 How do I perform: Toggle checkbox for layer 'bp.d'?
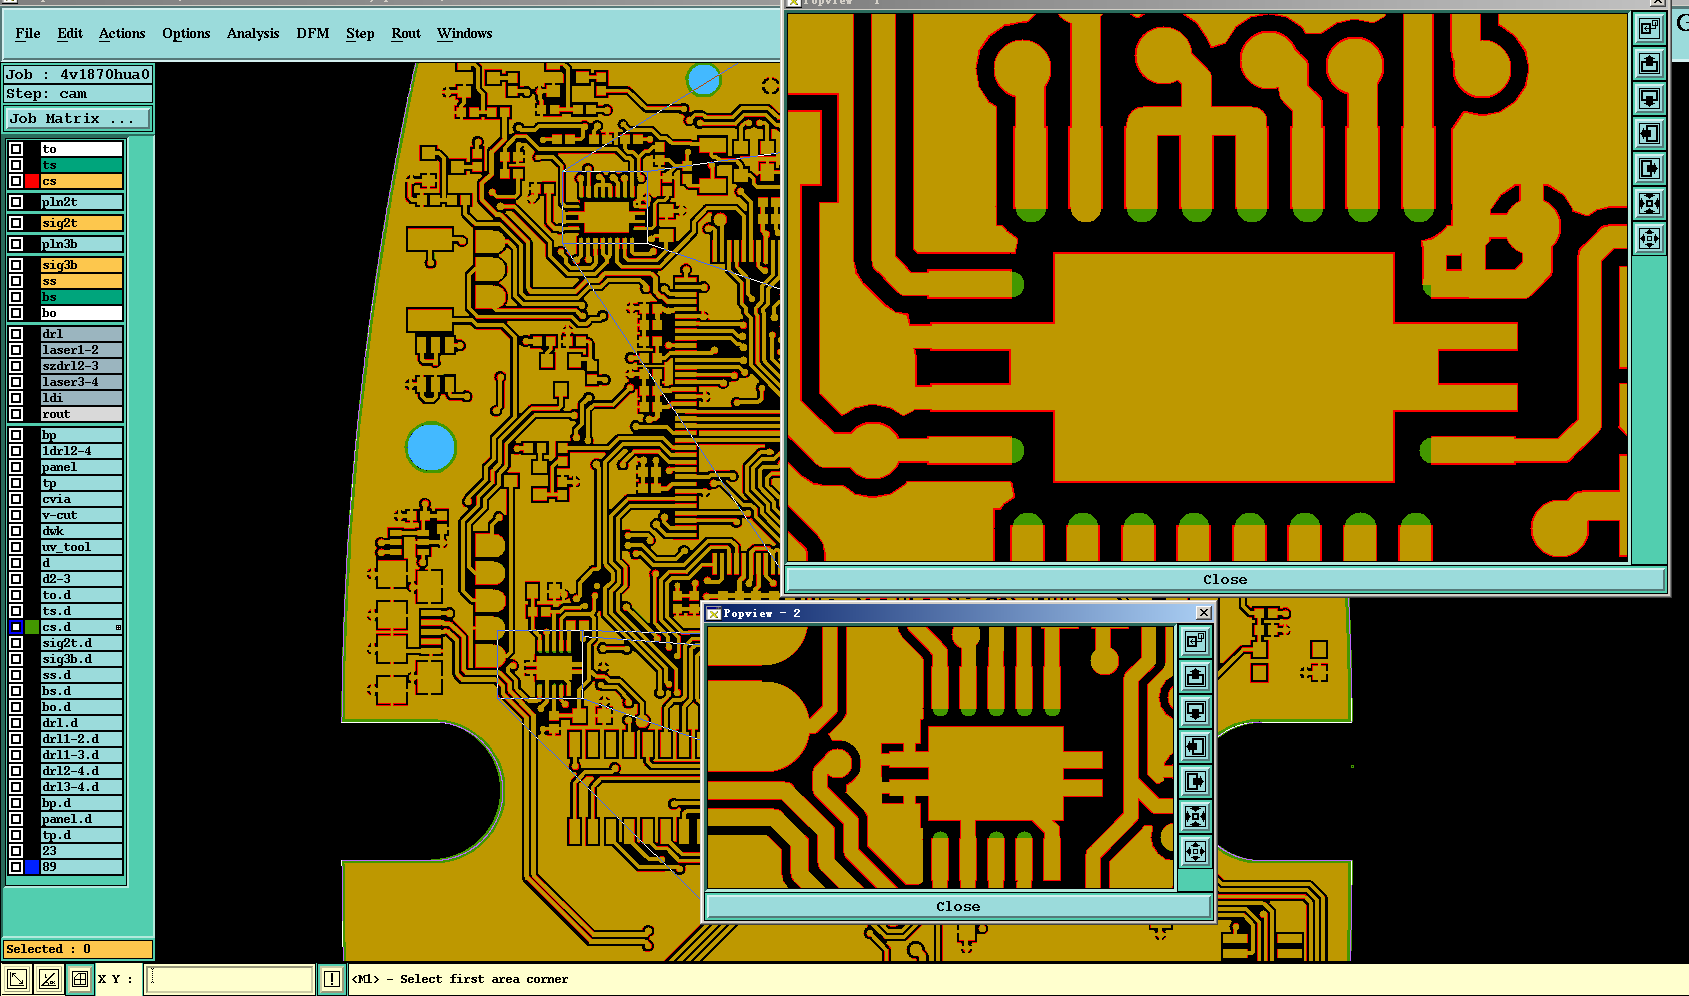click(x=16, y=803)
